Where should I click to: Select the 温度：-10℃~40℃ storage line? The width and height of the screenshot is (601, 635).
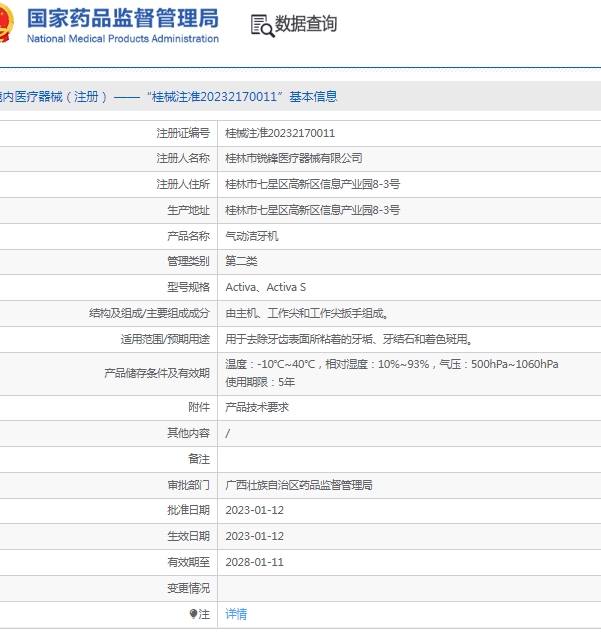pos(392,364)
